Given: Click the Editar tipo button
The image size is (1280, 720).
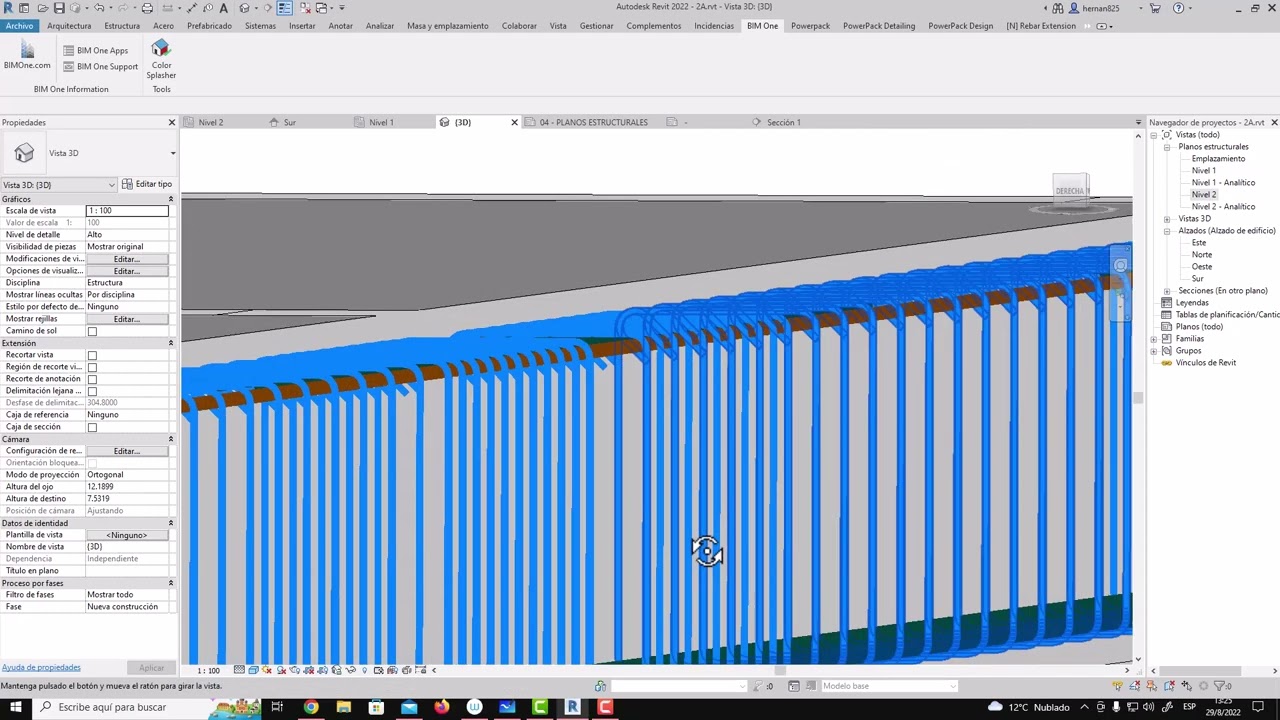Looking at the screenshot, I should [147, 184].
